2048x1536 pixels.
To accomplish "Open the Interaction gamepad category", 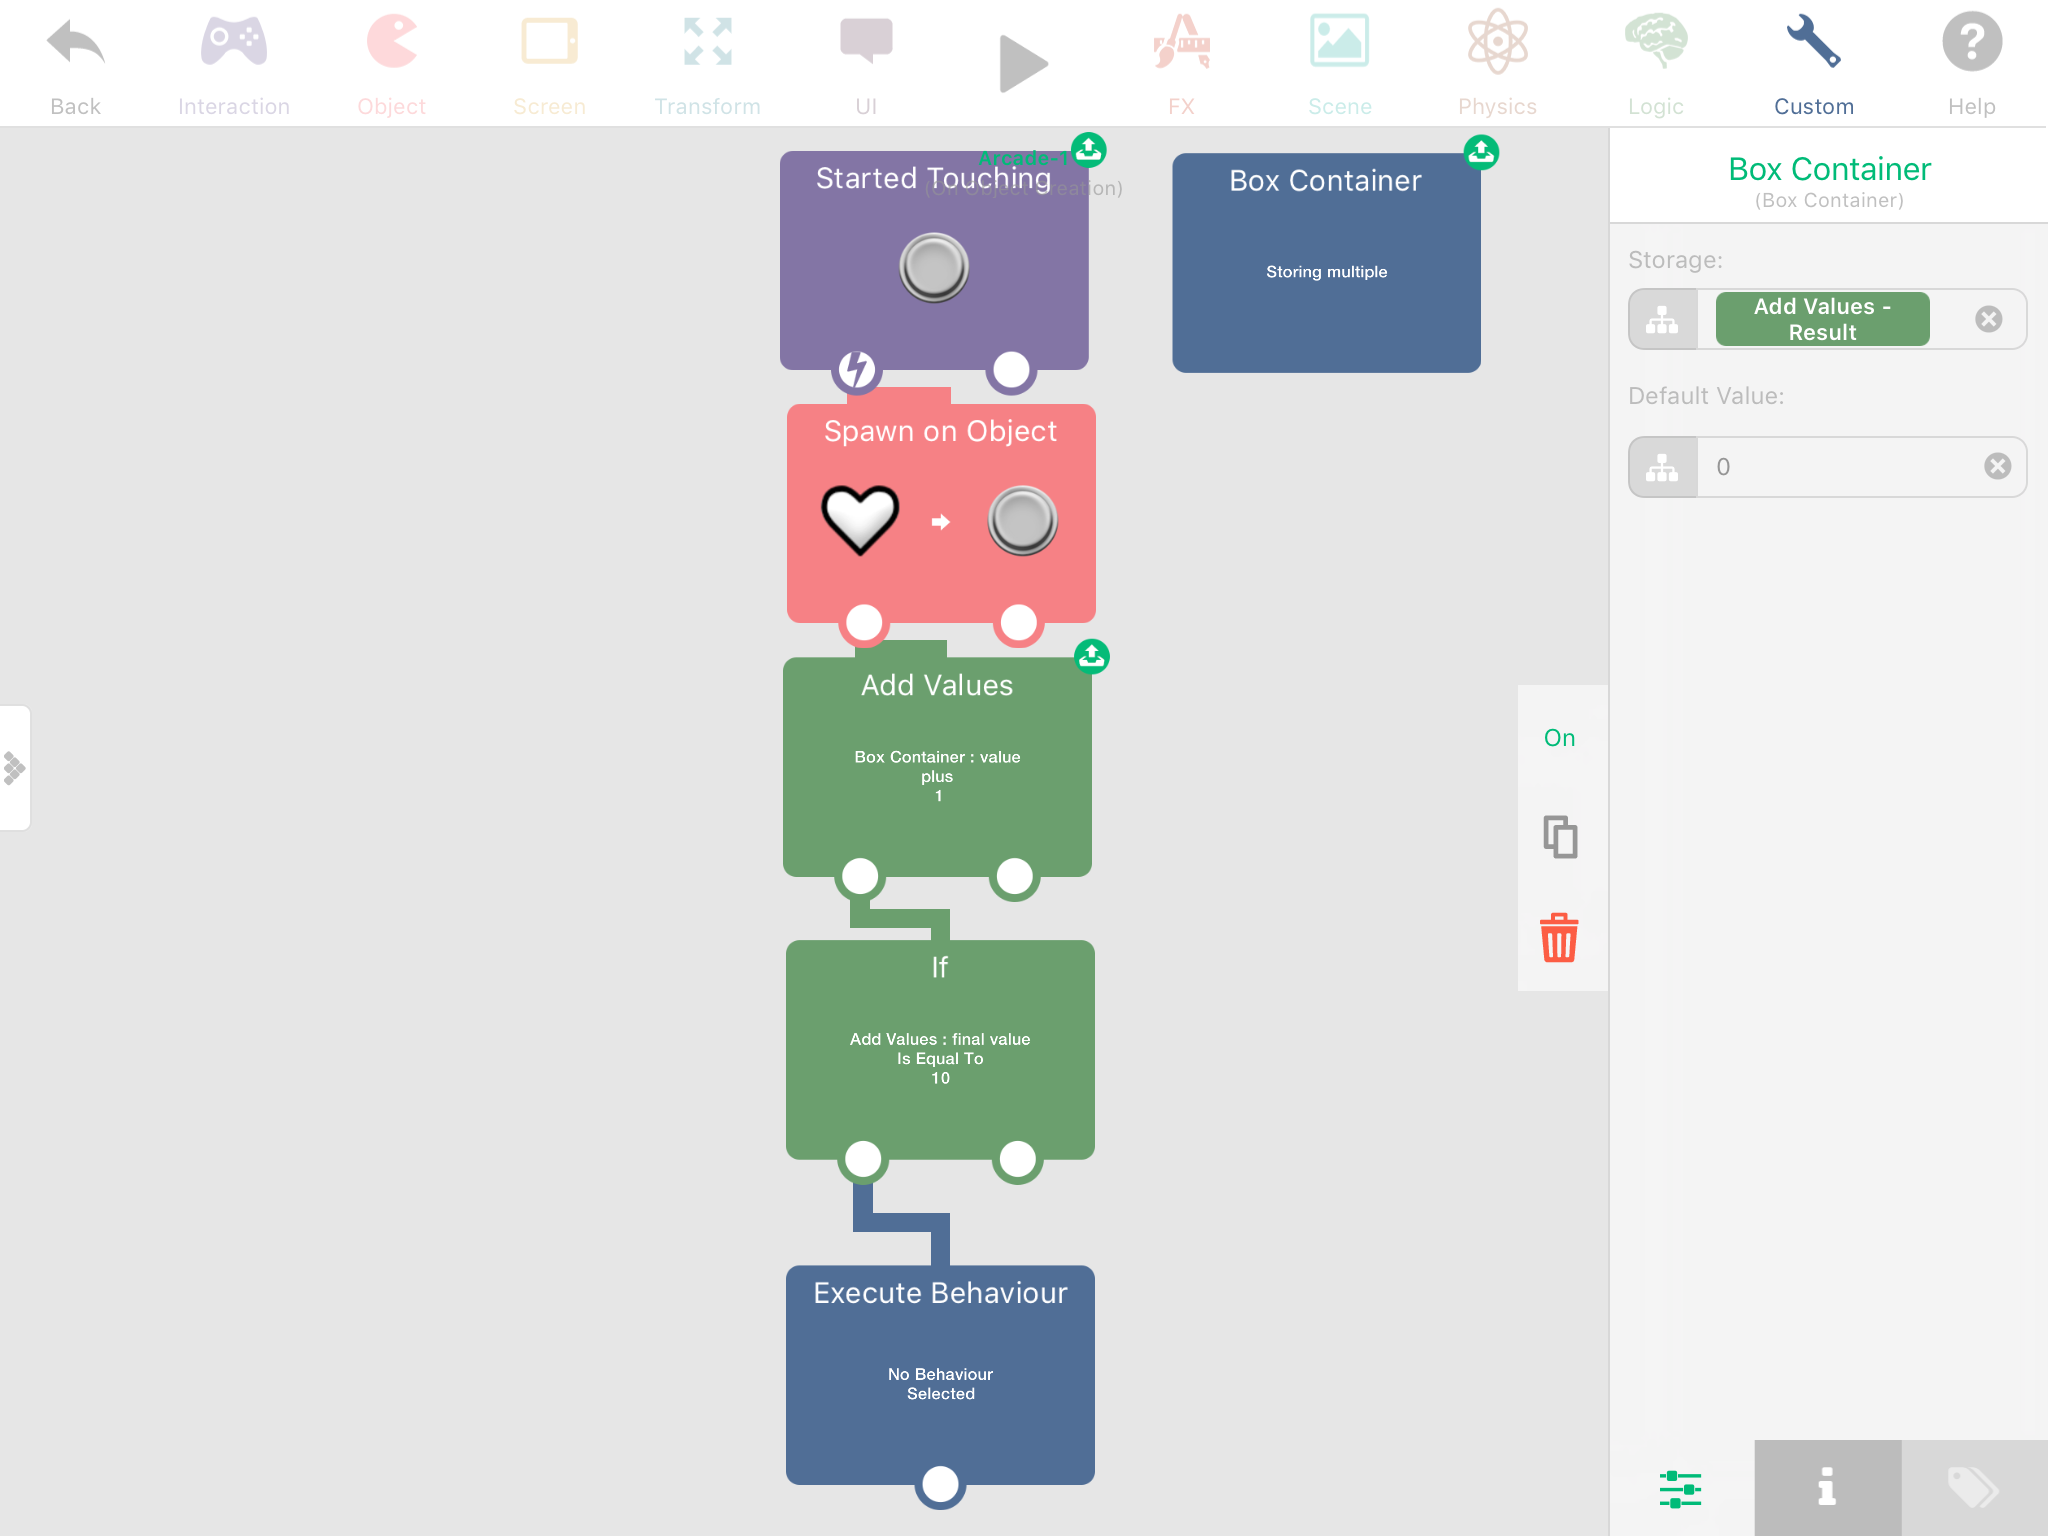I will click(233, 44).
